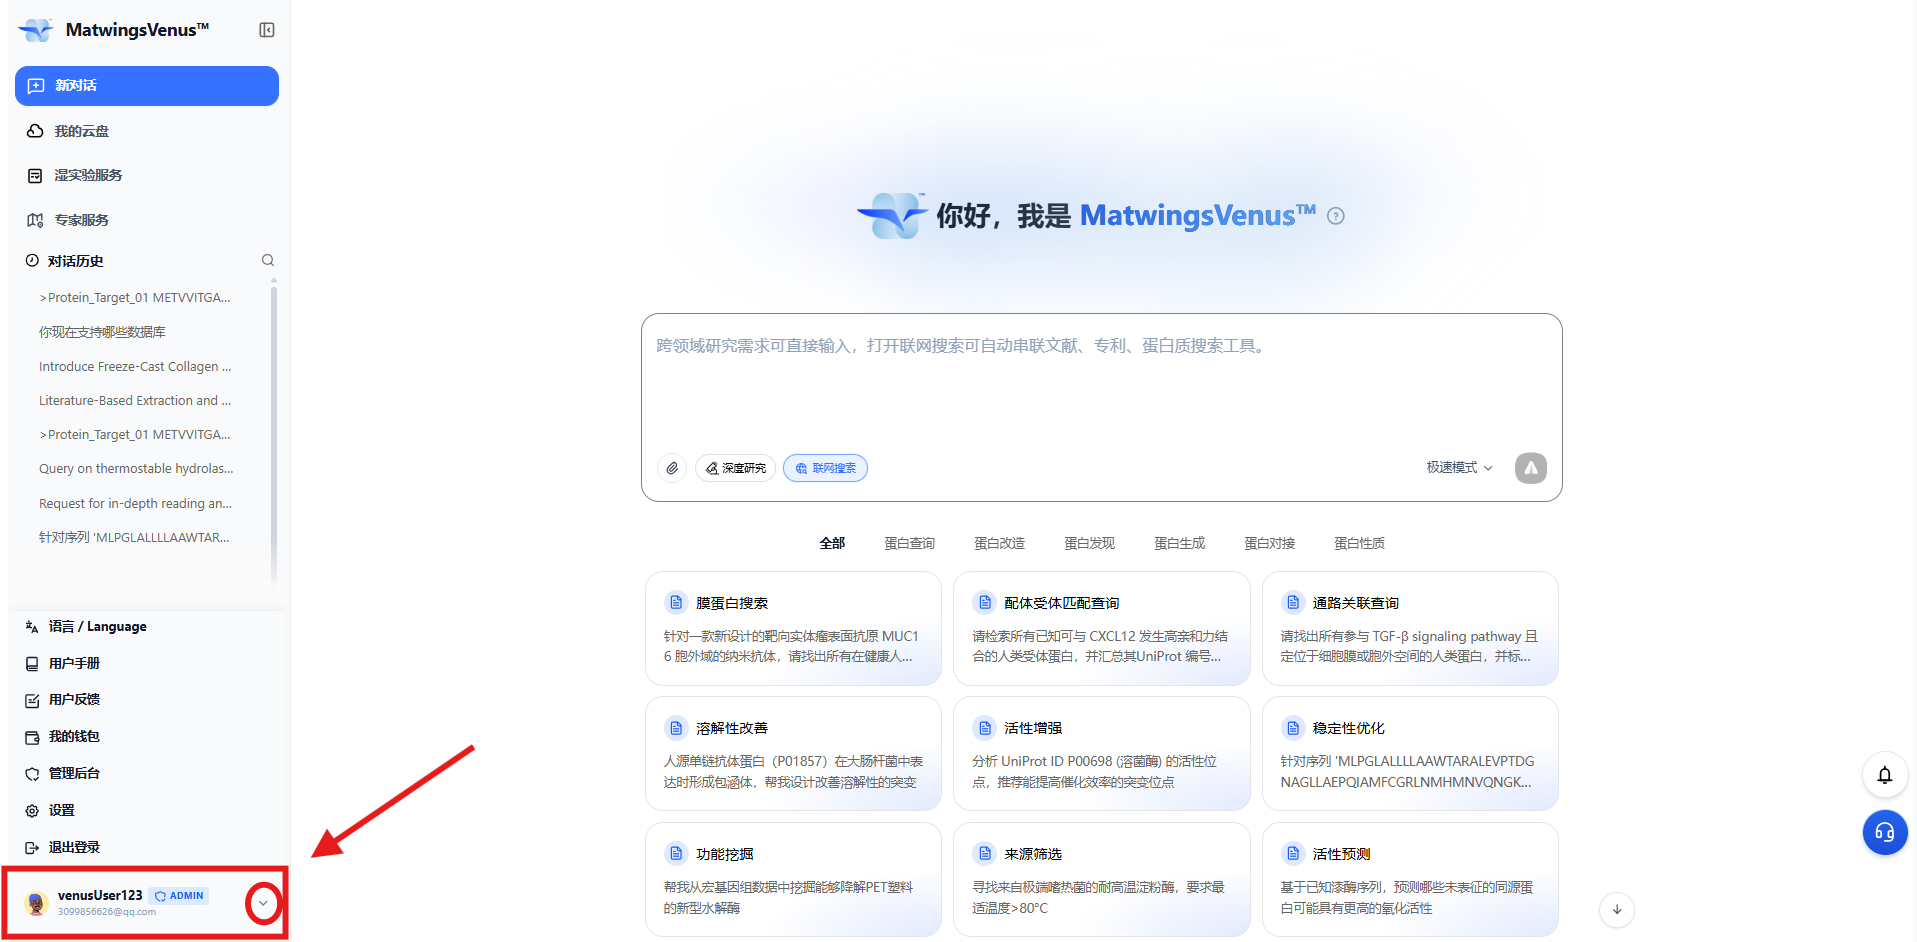Click the scroll-down arrow button
The image size is (1917, 942).
tap(1617, 910)
